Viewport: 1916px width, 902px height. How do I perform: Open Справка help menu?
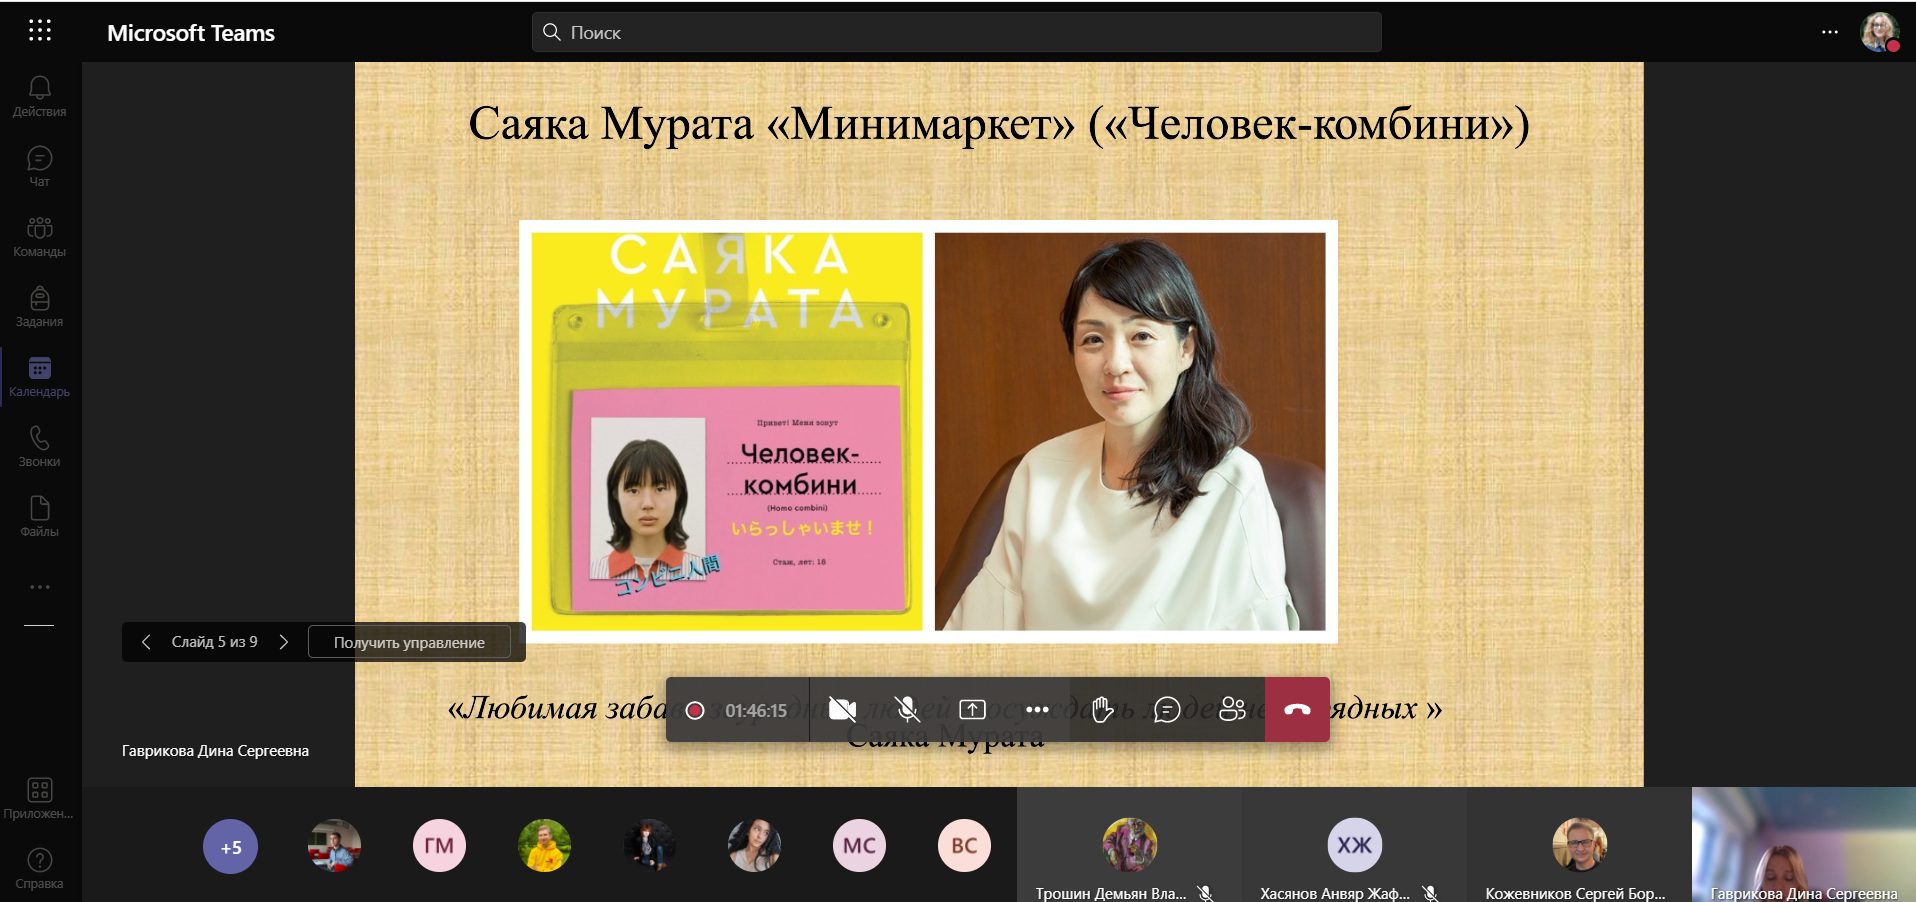tap(40, 867)
